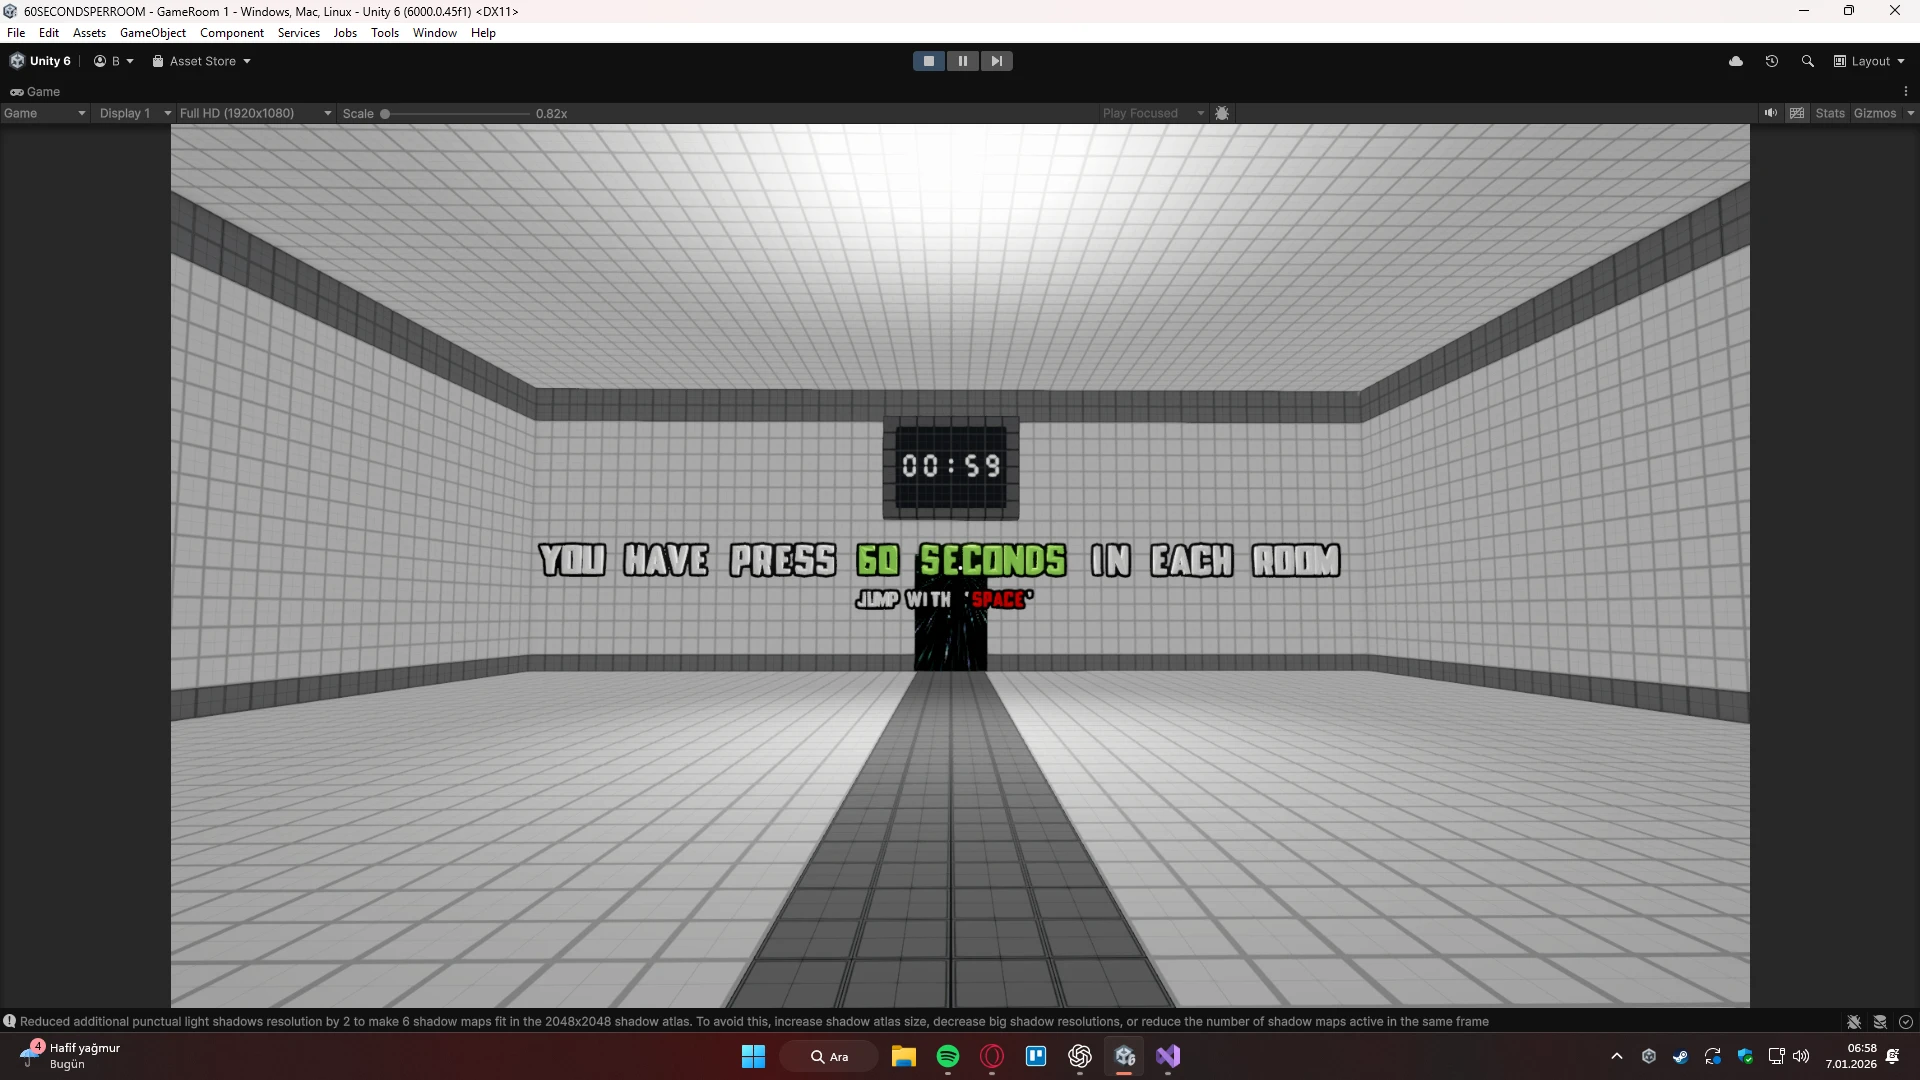Screen dimensions: 1920x1080
Task: Open the Undo History icon
Action: coord(1772,61)
